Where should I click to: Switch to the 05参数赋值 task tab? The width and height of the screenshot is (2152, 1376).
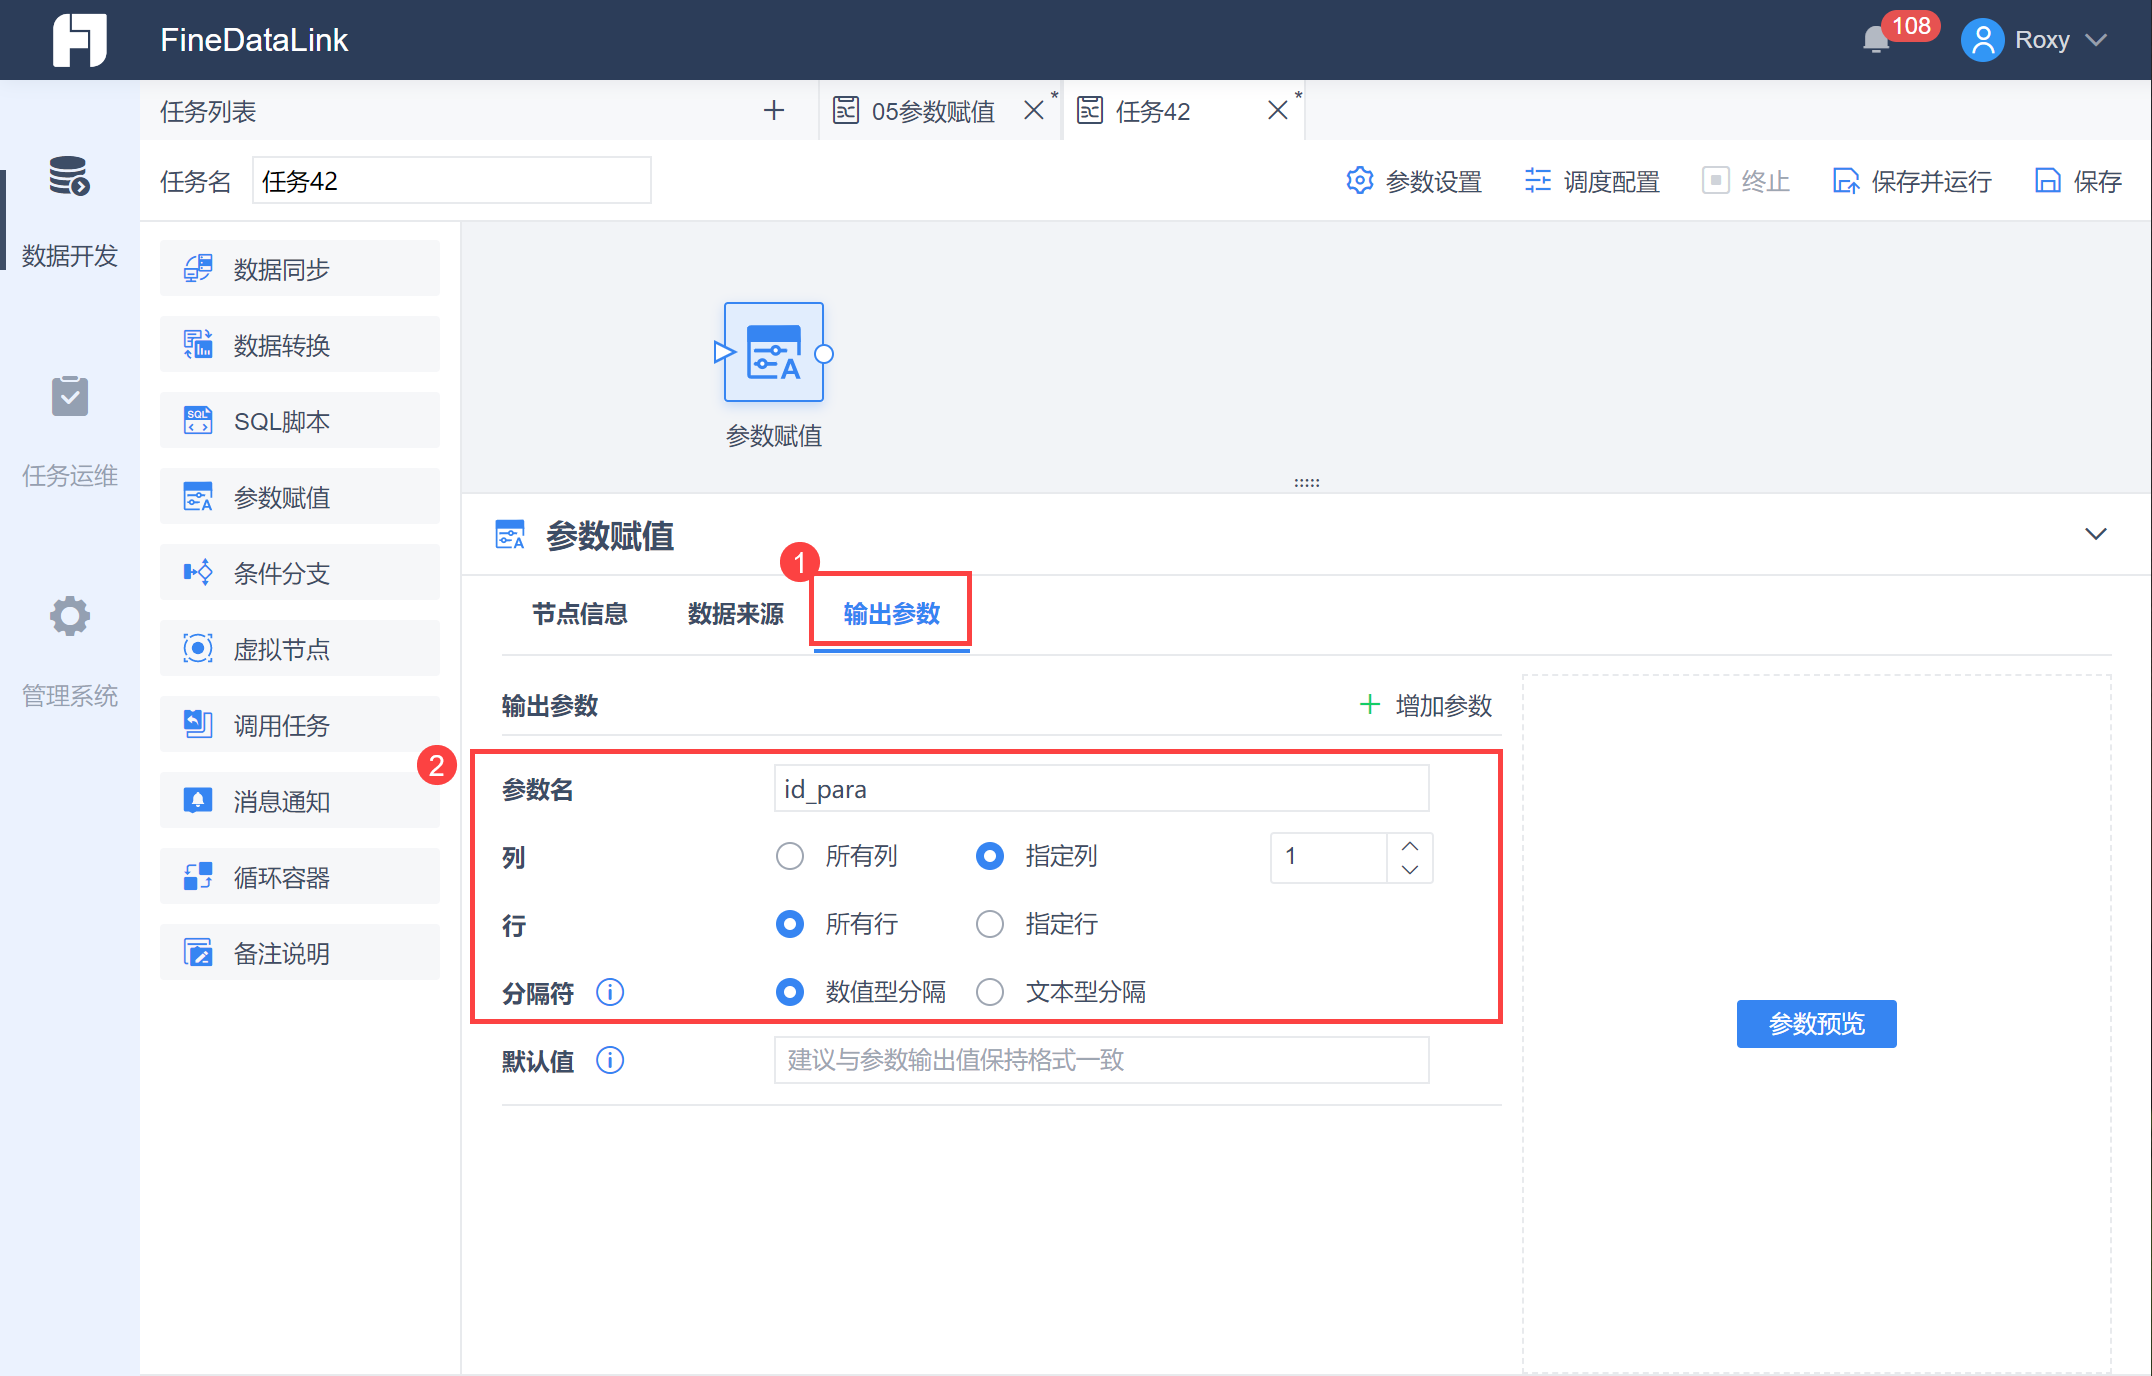point(930,111)
